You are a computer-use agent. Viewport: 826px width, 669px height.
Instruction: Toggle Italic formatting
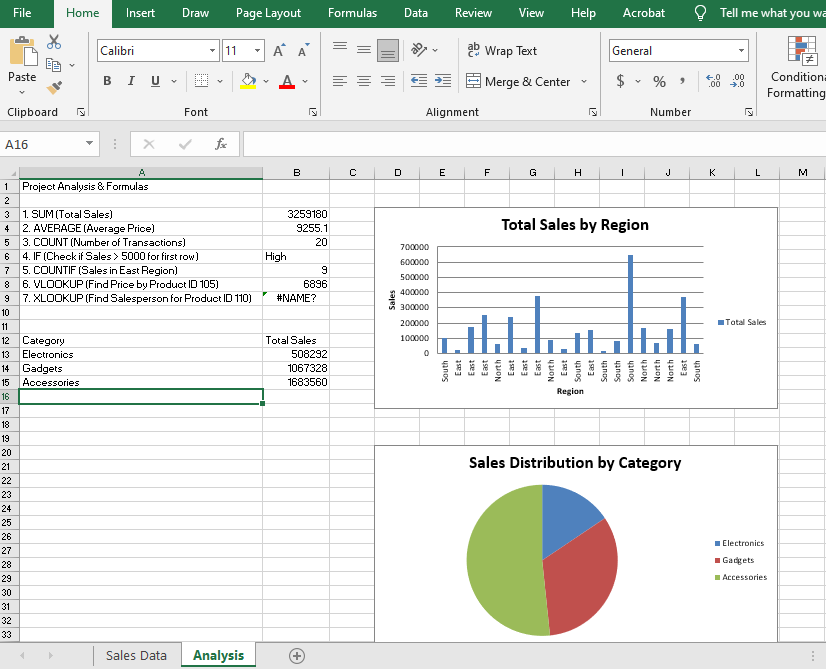(x=131, y=81)
